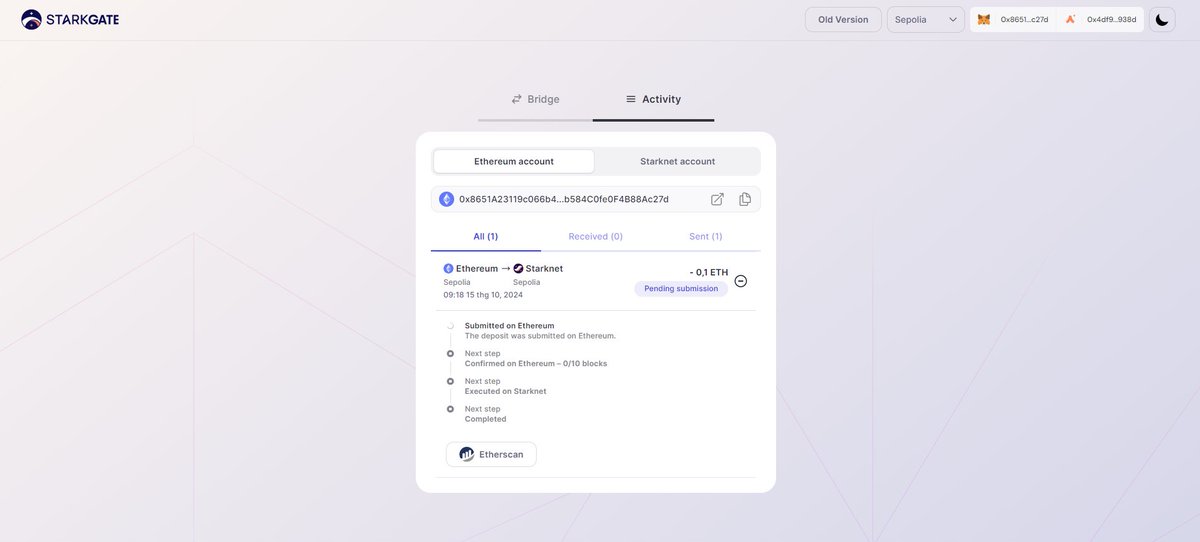Click the spinner beside Submitted on Ethereum
This screenshot has width=1200, height=542.
[450, 326]
